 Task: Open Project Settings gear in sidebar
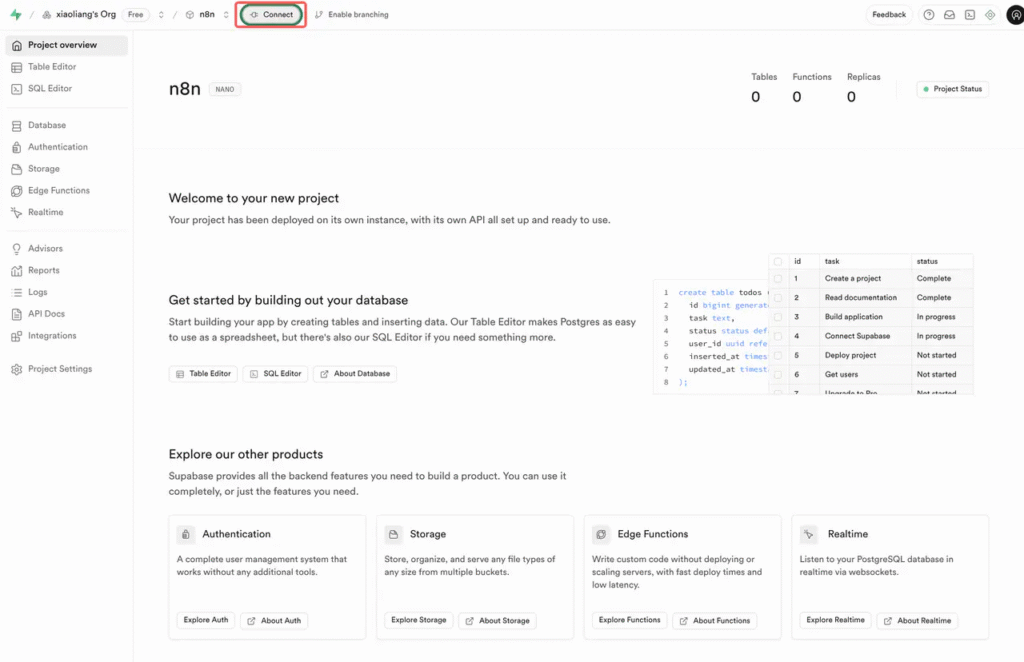coord(59,369)
